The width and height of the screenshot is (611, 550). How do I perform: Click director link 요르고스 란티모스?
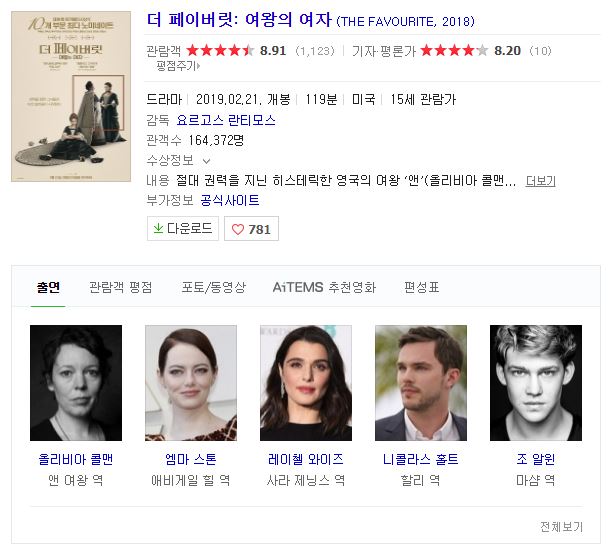[x=226, y=120]
